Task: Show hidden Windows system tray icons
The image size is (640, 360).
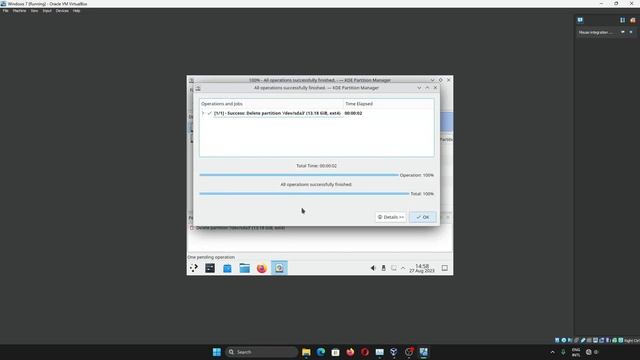Action: click(x=553, y=352)
